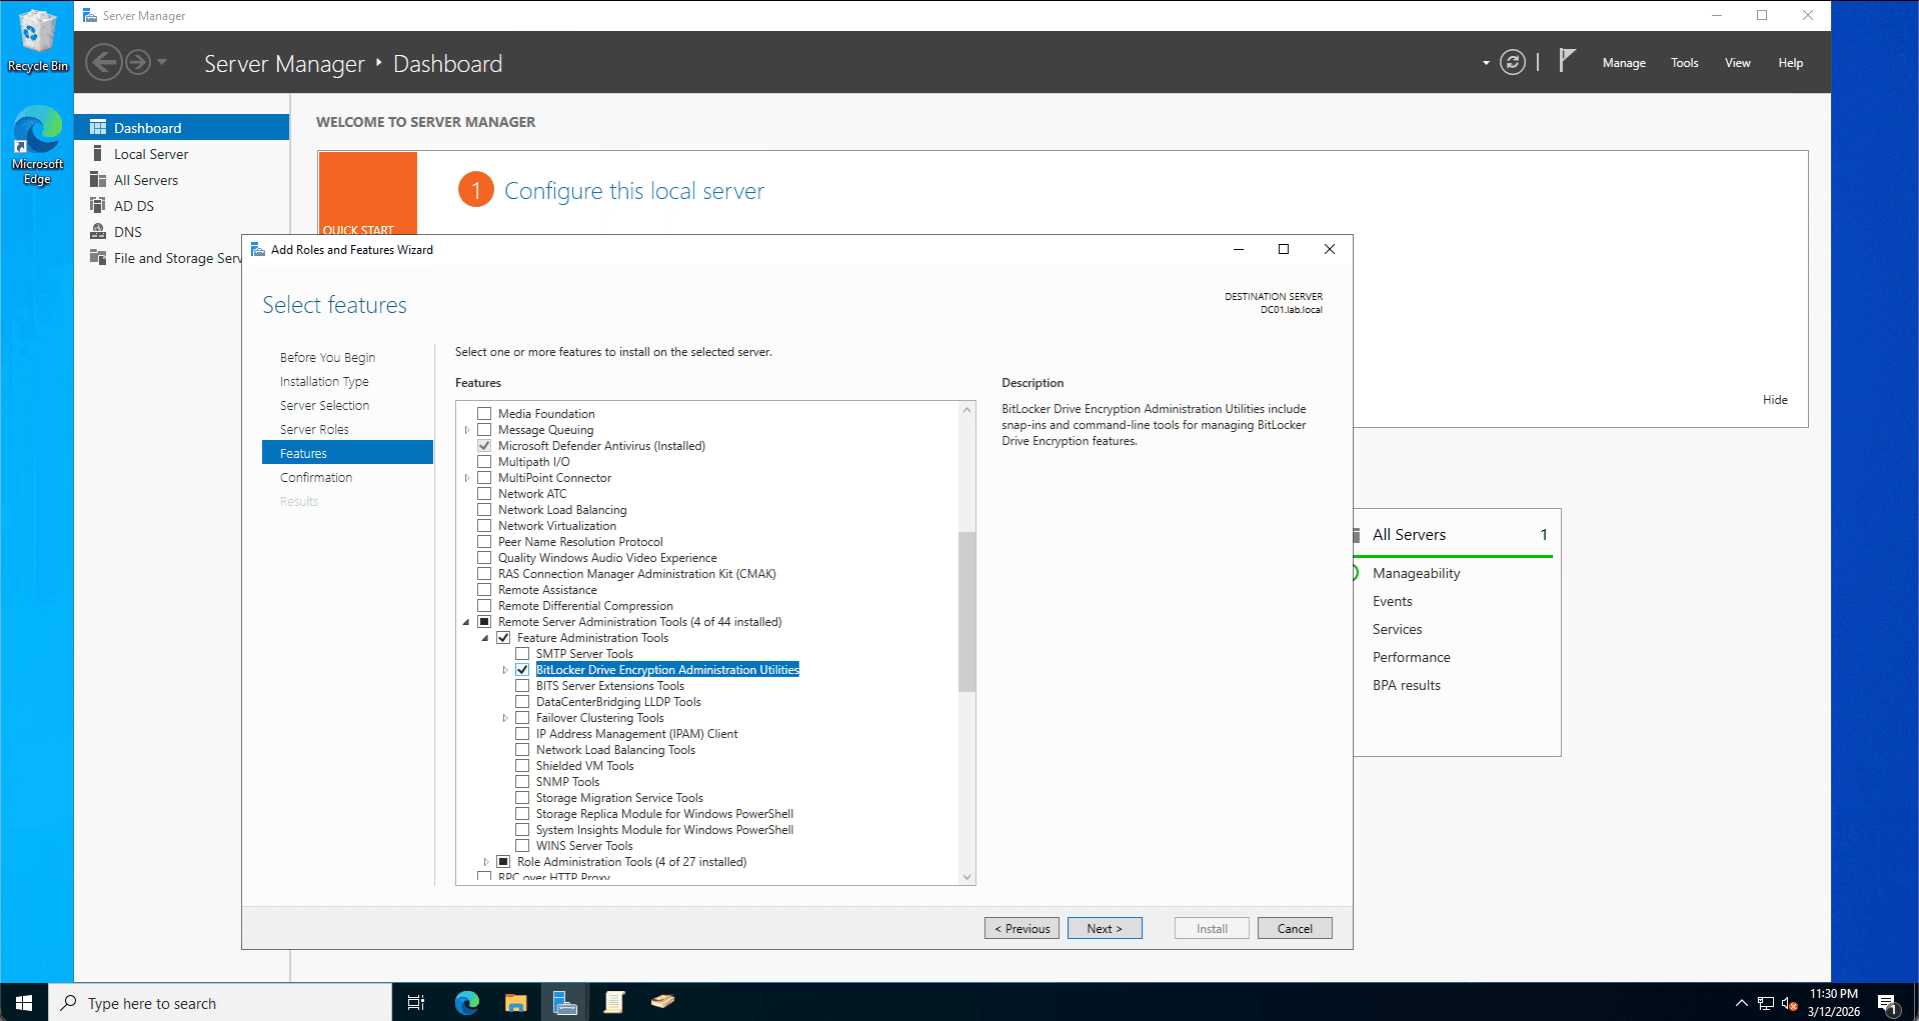Image resolution: width=1919 pixels, height=1021 pixels.
Task: Open BPA results in the All Servers tile
Action: click(1406, 684)
